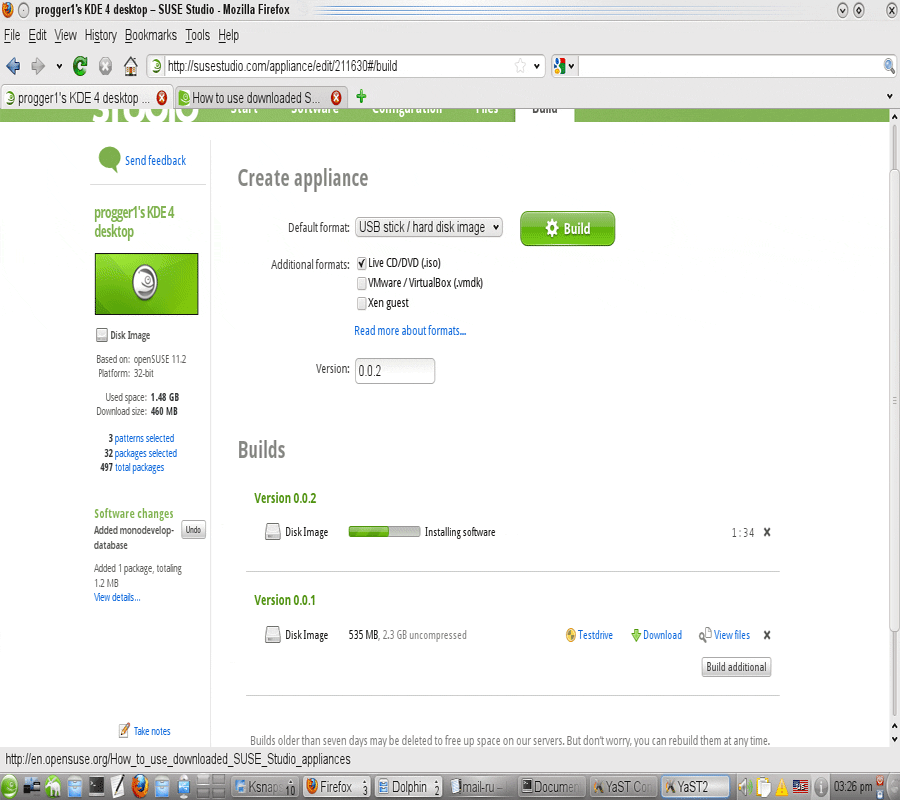Open the Tools menu

click(x=197, y=36)
